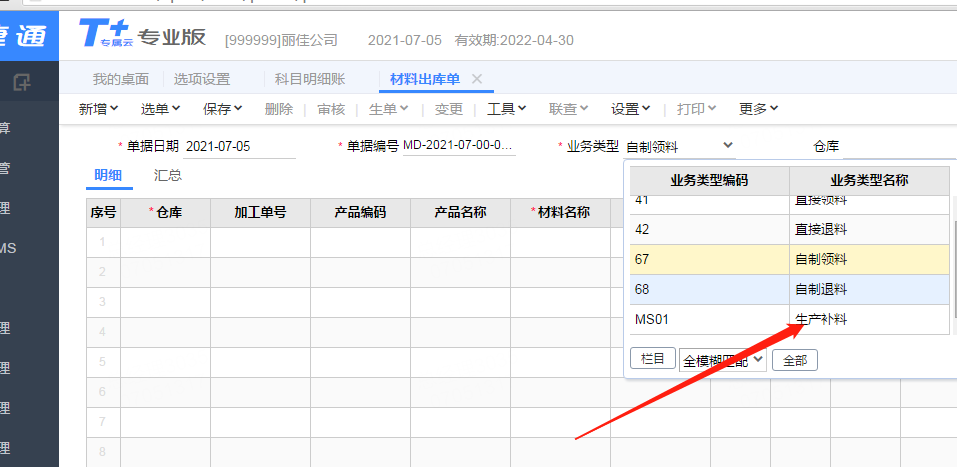Open the 设置 dropdown menu

[630, 109]
